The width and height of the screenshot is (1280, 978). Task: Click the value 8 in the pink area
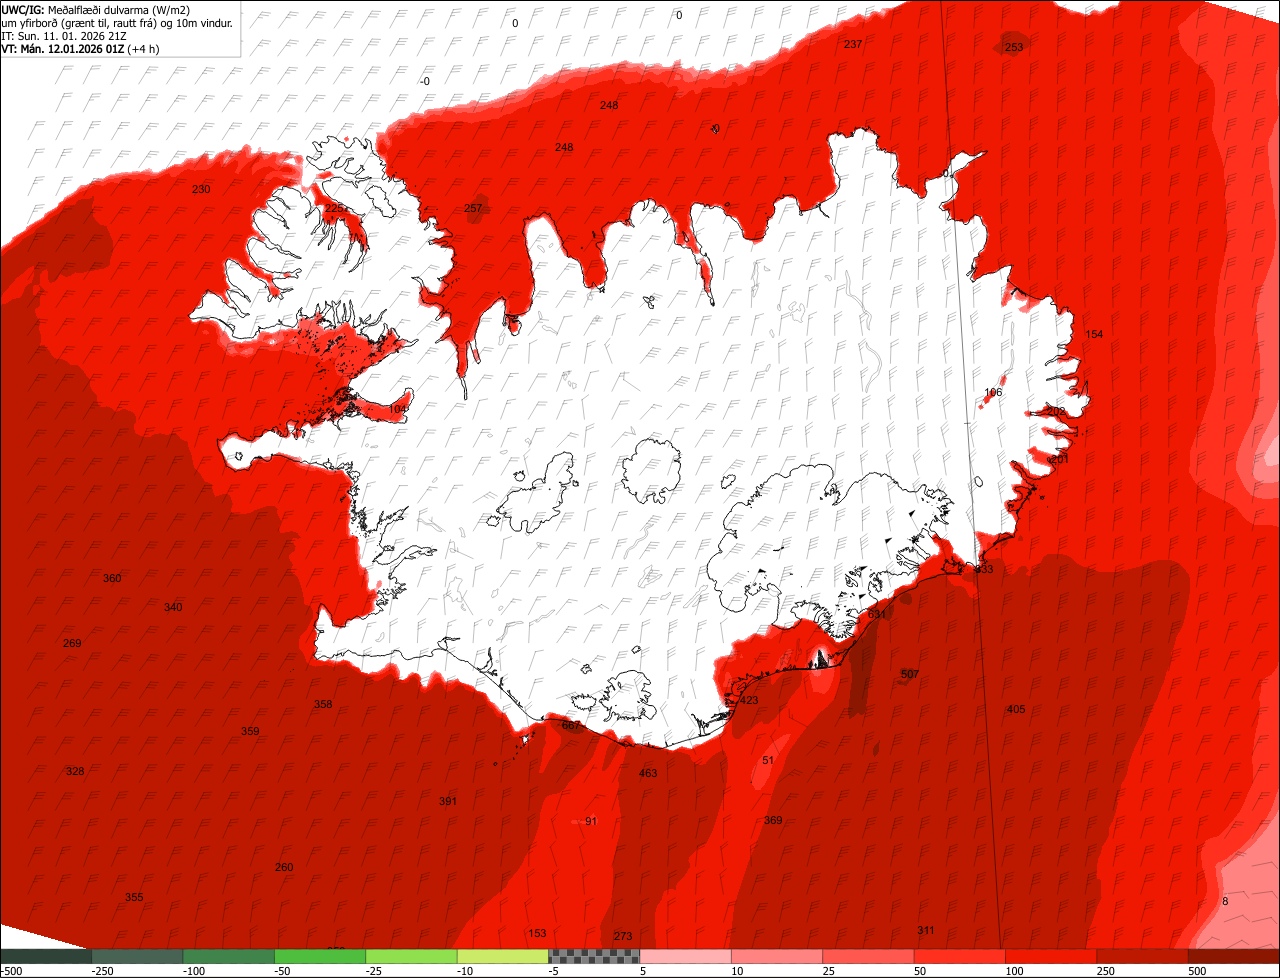point(1225,902)
